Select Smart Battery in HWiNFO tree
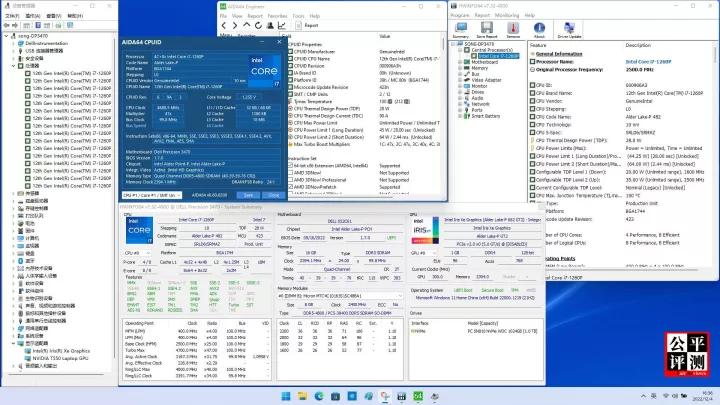This screenshot has height=405, width=720. (x=485, y=116)
